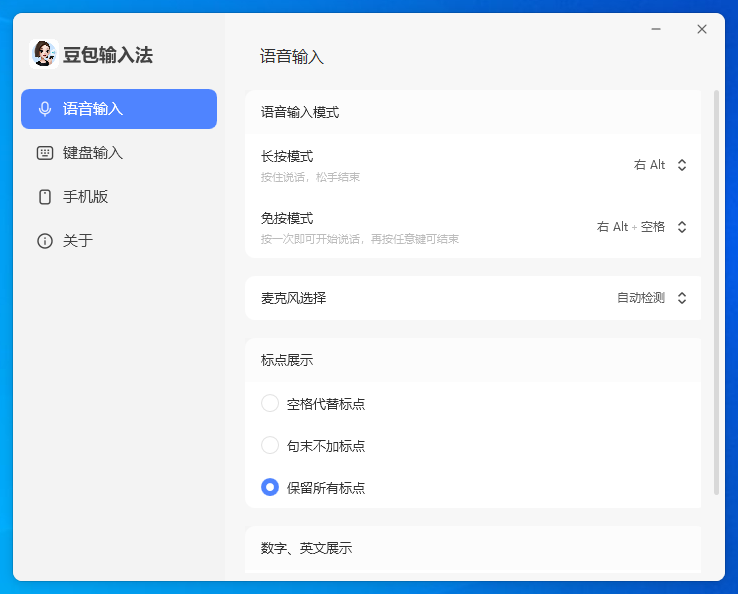Click the 空格代替标点 label text
738x594 pixels.
[326, 404]
